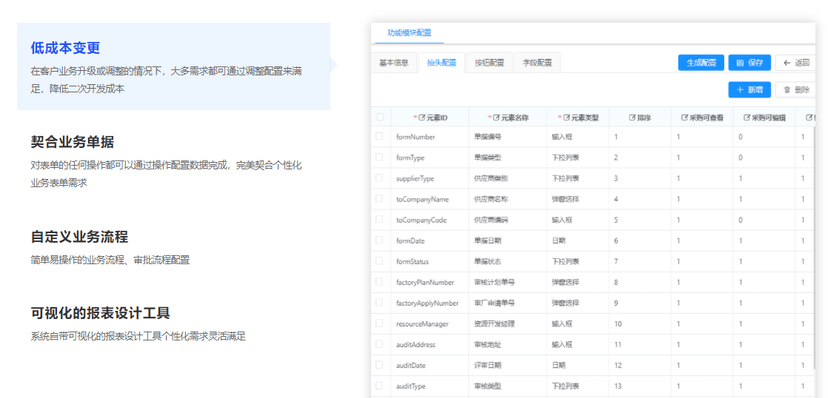This screenshot has width=828, height=398.
Task: Toggle the select-all checkbox in table header
Action: click(x=380, y=117)
